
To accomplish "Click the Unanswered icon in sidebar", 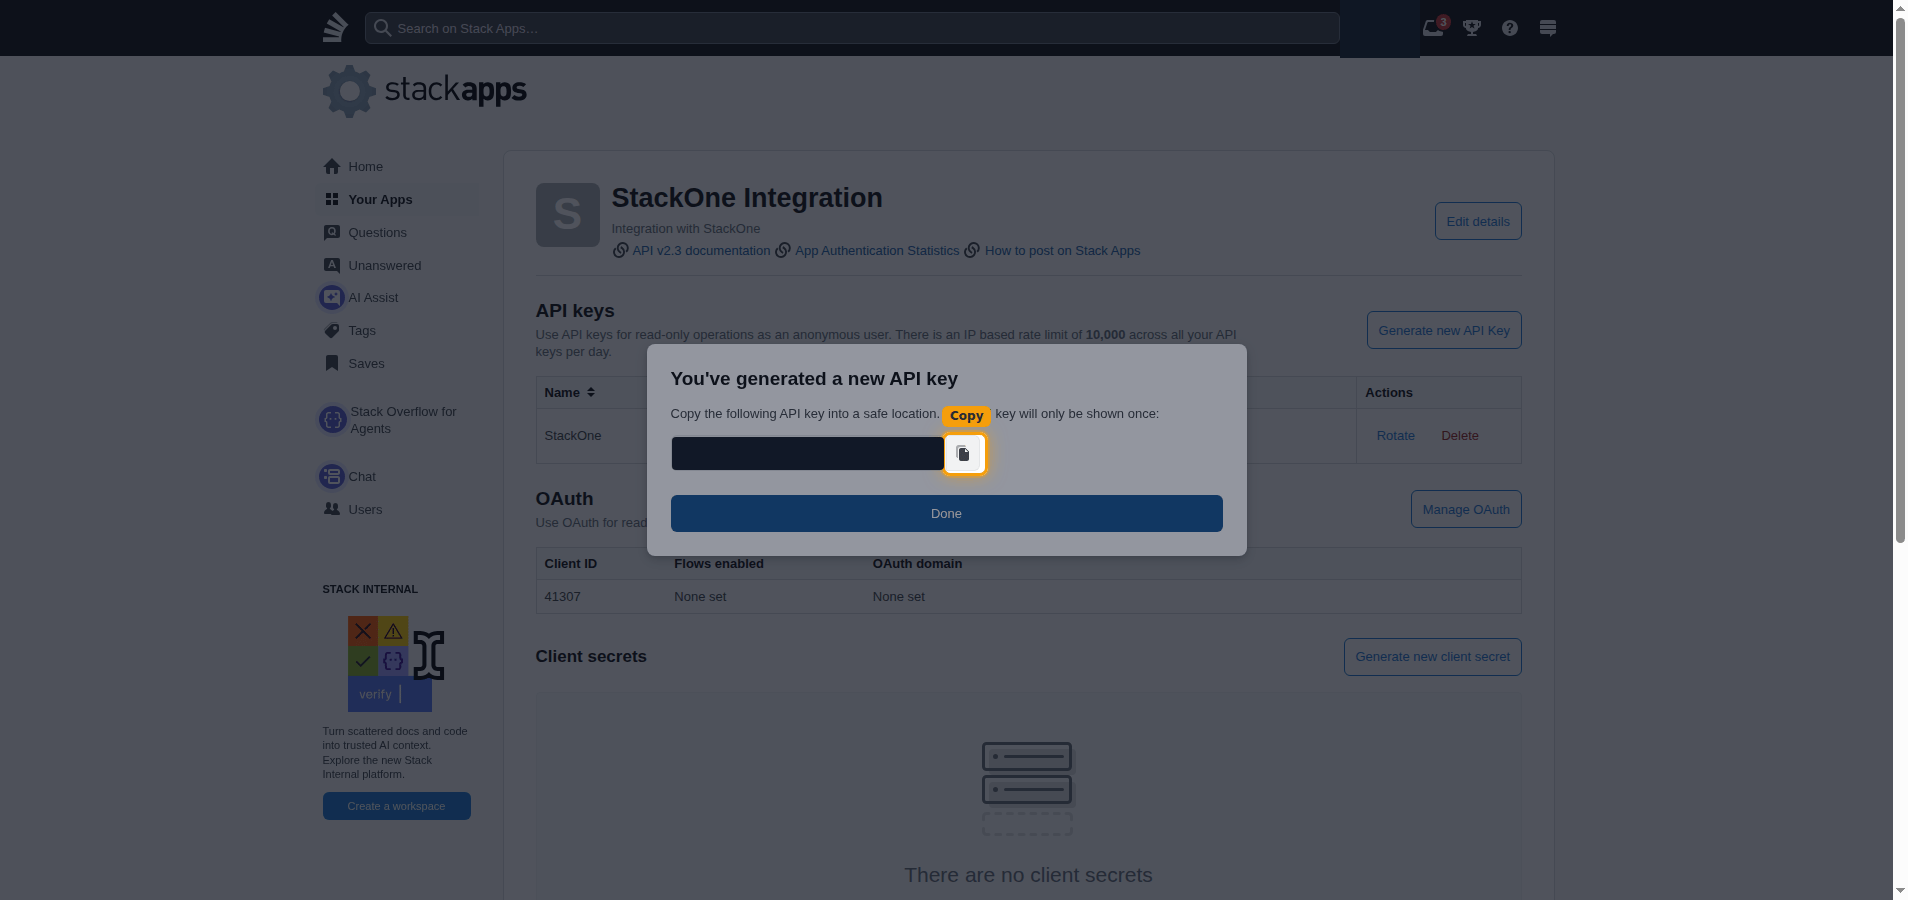I will 332,265.
